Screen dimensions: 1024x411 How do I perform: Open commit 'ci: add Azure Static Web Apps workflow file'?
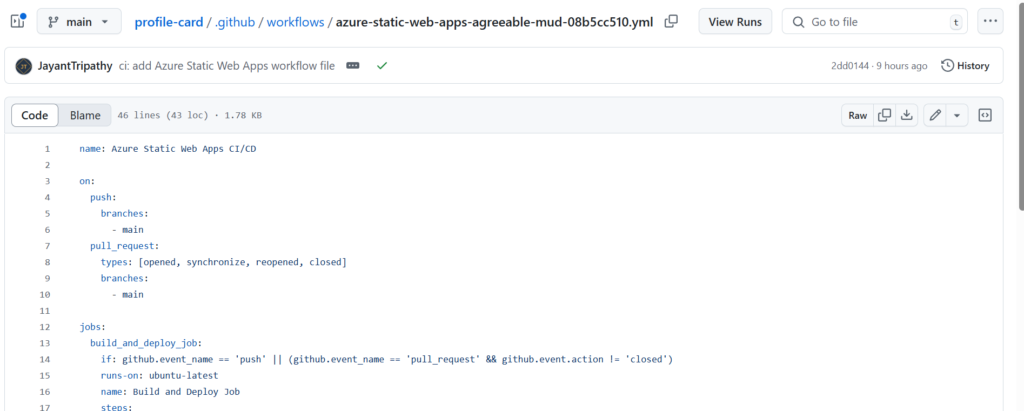point(227,66)
